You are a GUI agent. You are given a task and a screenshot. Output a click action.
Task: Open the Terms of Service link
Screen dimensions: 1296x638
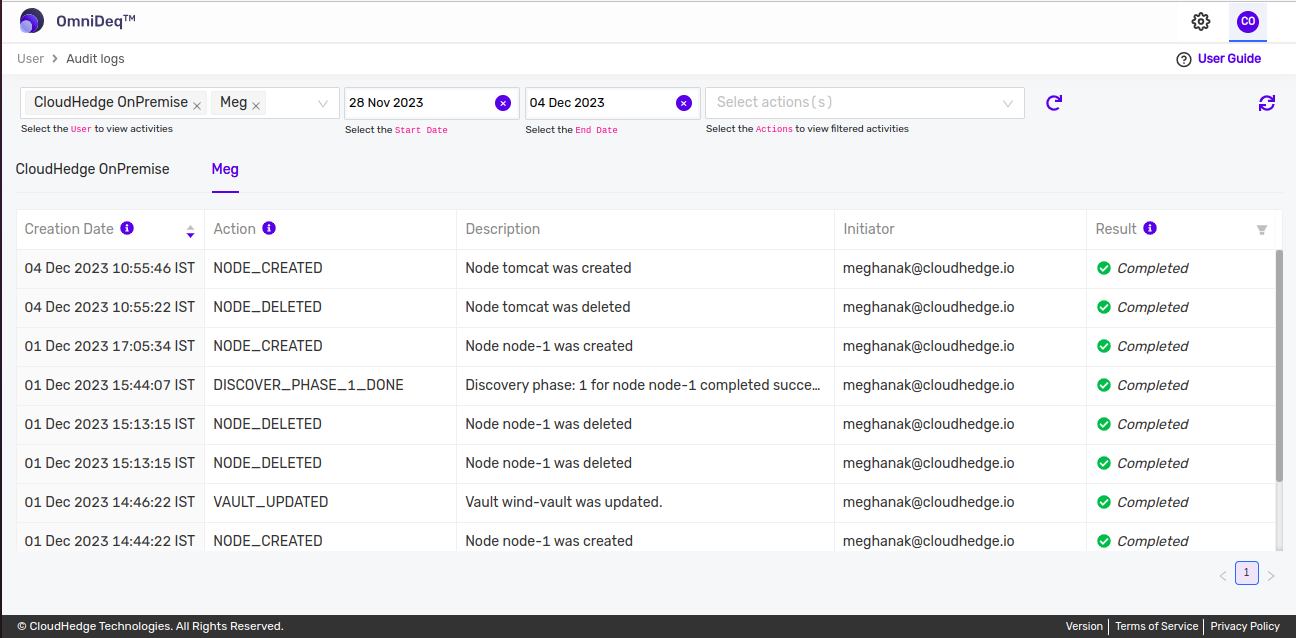(x=1156, y=626)
